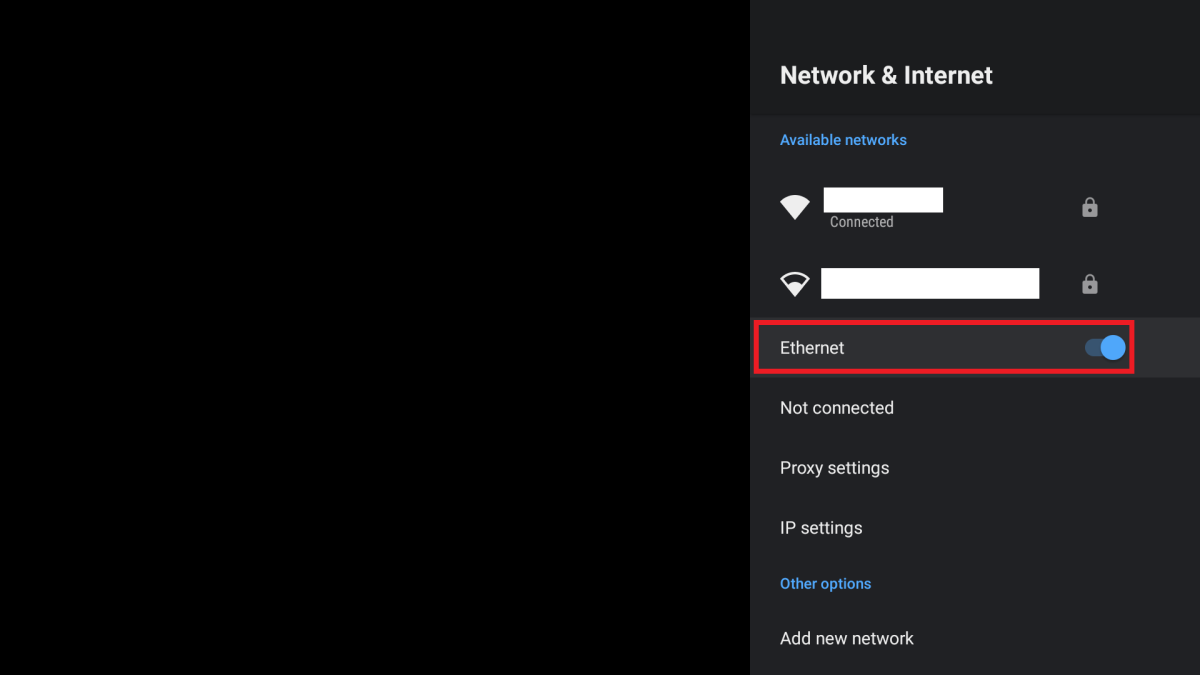Screen dimensions: 1200x675
Task: Open Proxy settings
Action: click(834, 467)
